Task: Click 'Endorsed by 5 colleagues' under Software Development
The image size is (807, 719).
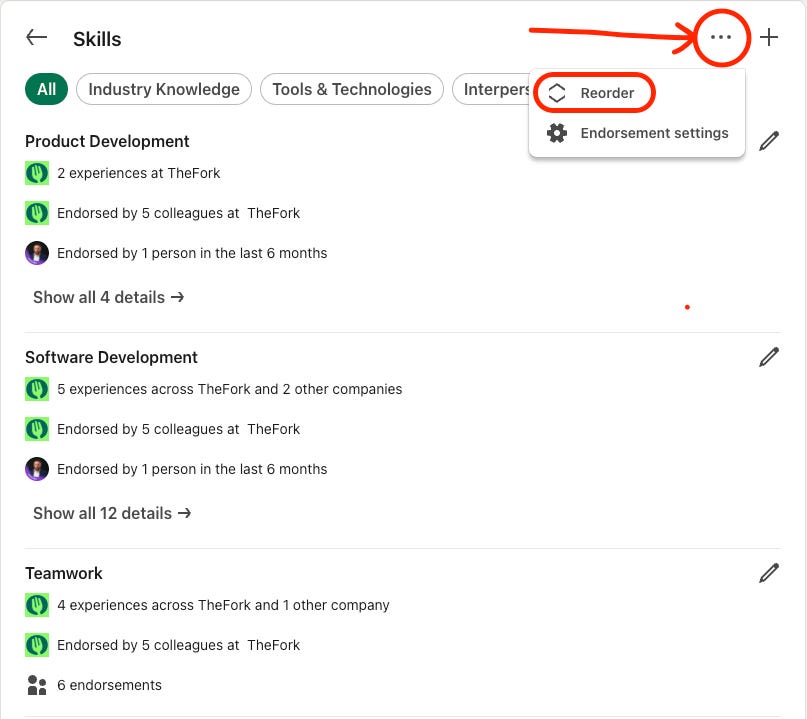Action: (178, 429)
